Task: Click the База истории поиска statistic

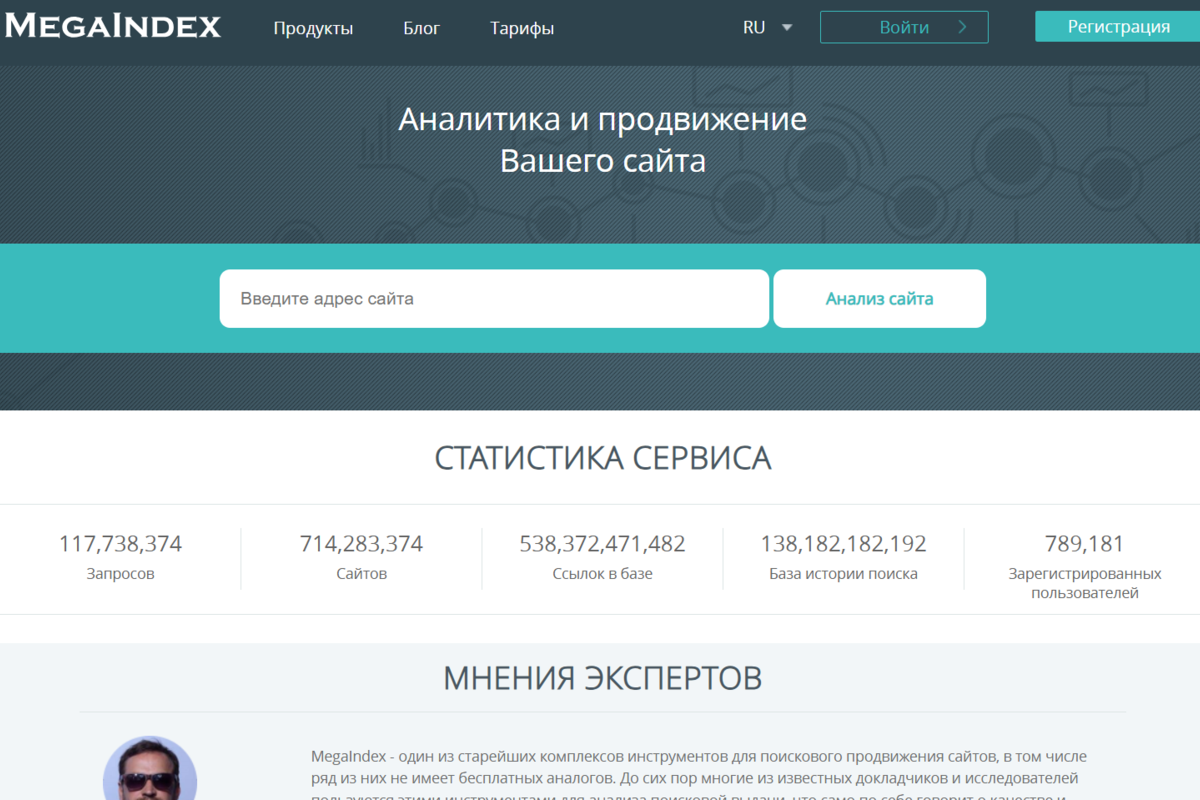Action: (x=844, y=558)
